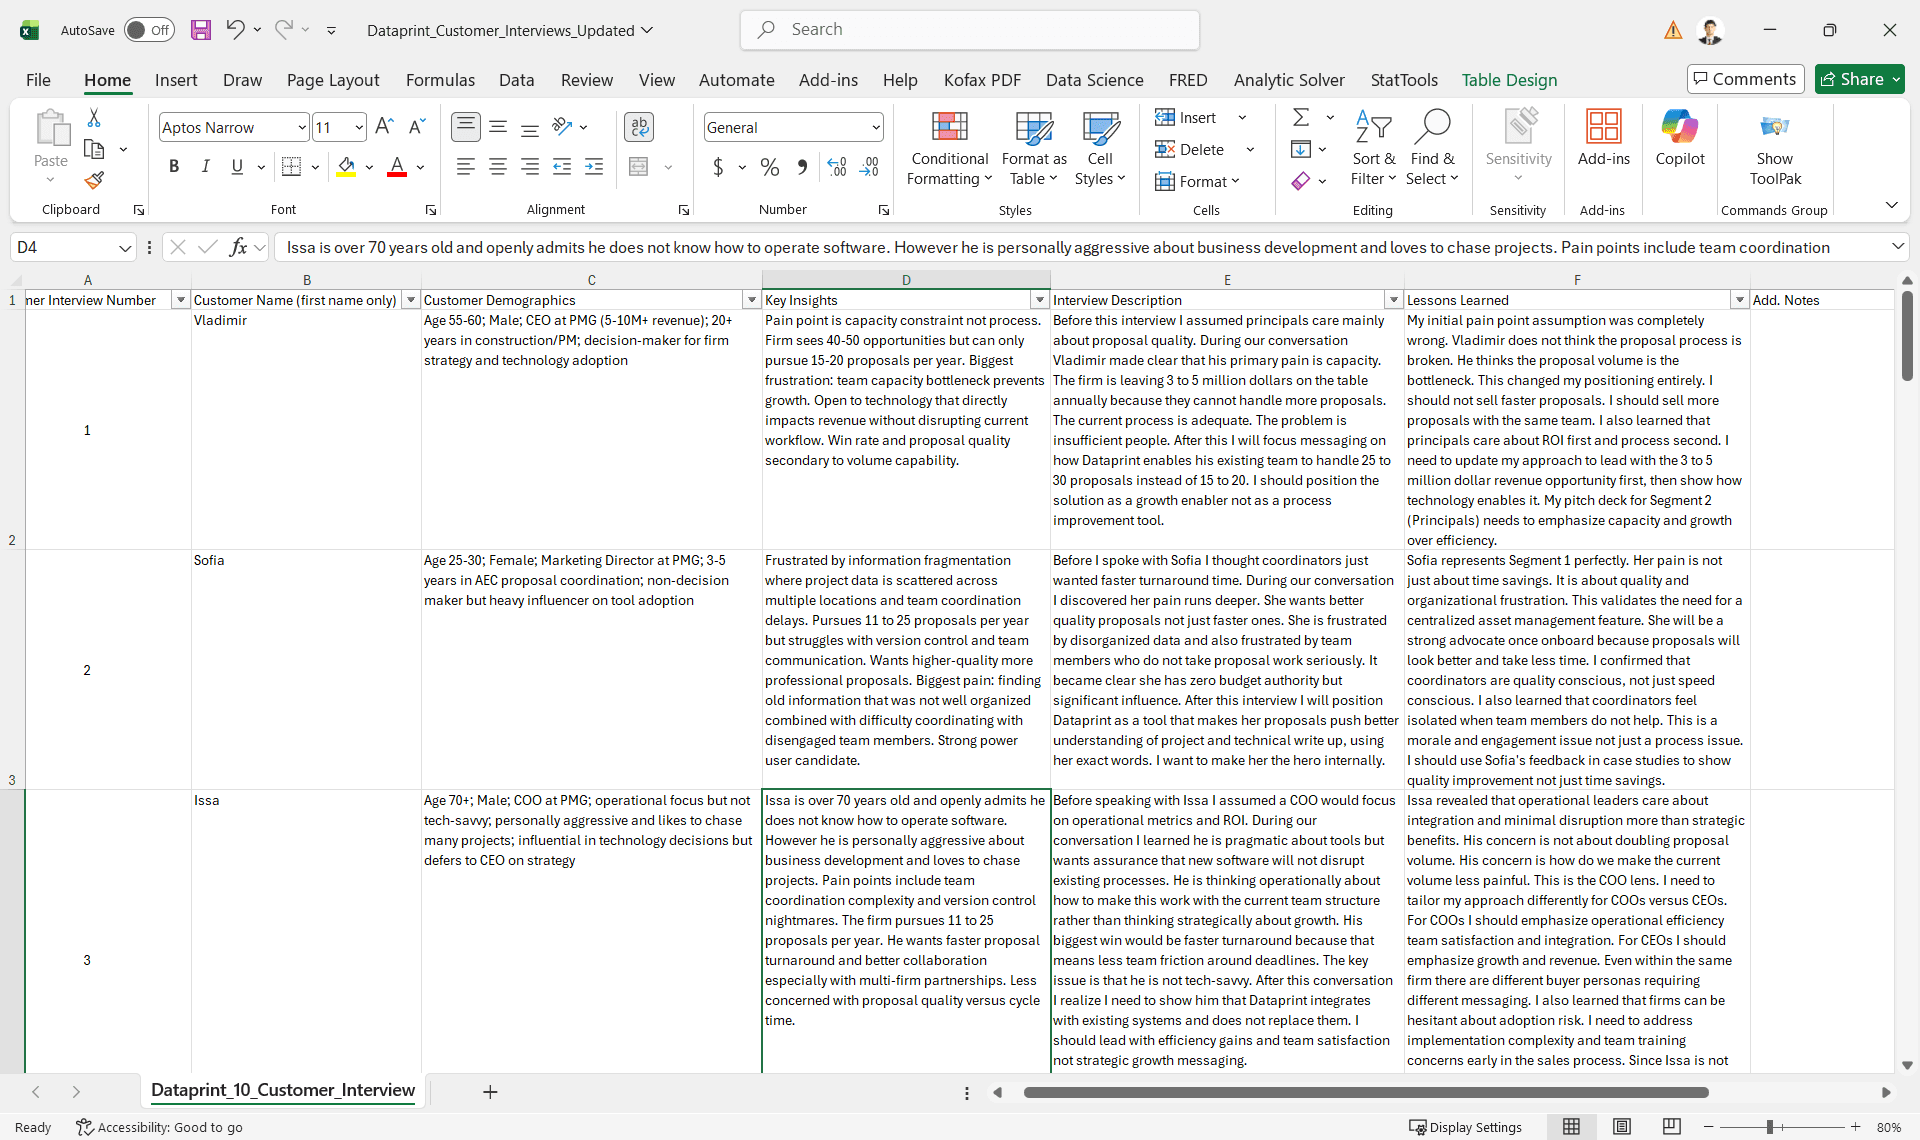Click the Add-ins ribbon icon
This screenshot has height=1140, width=1920.
(1604, 139)
